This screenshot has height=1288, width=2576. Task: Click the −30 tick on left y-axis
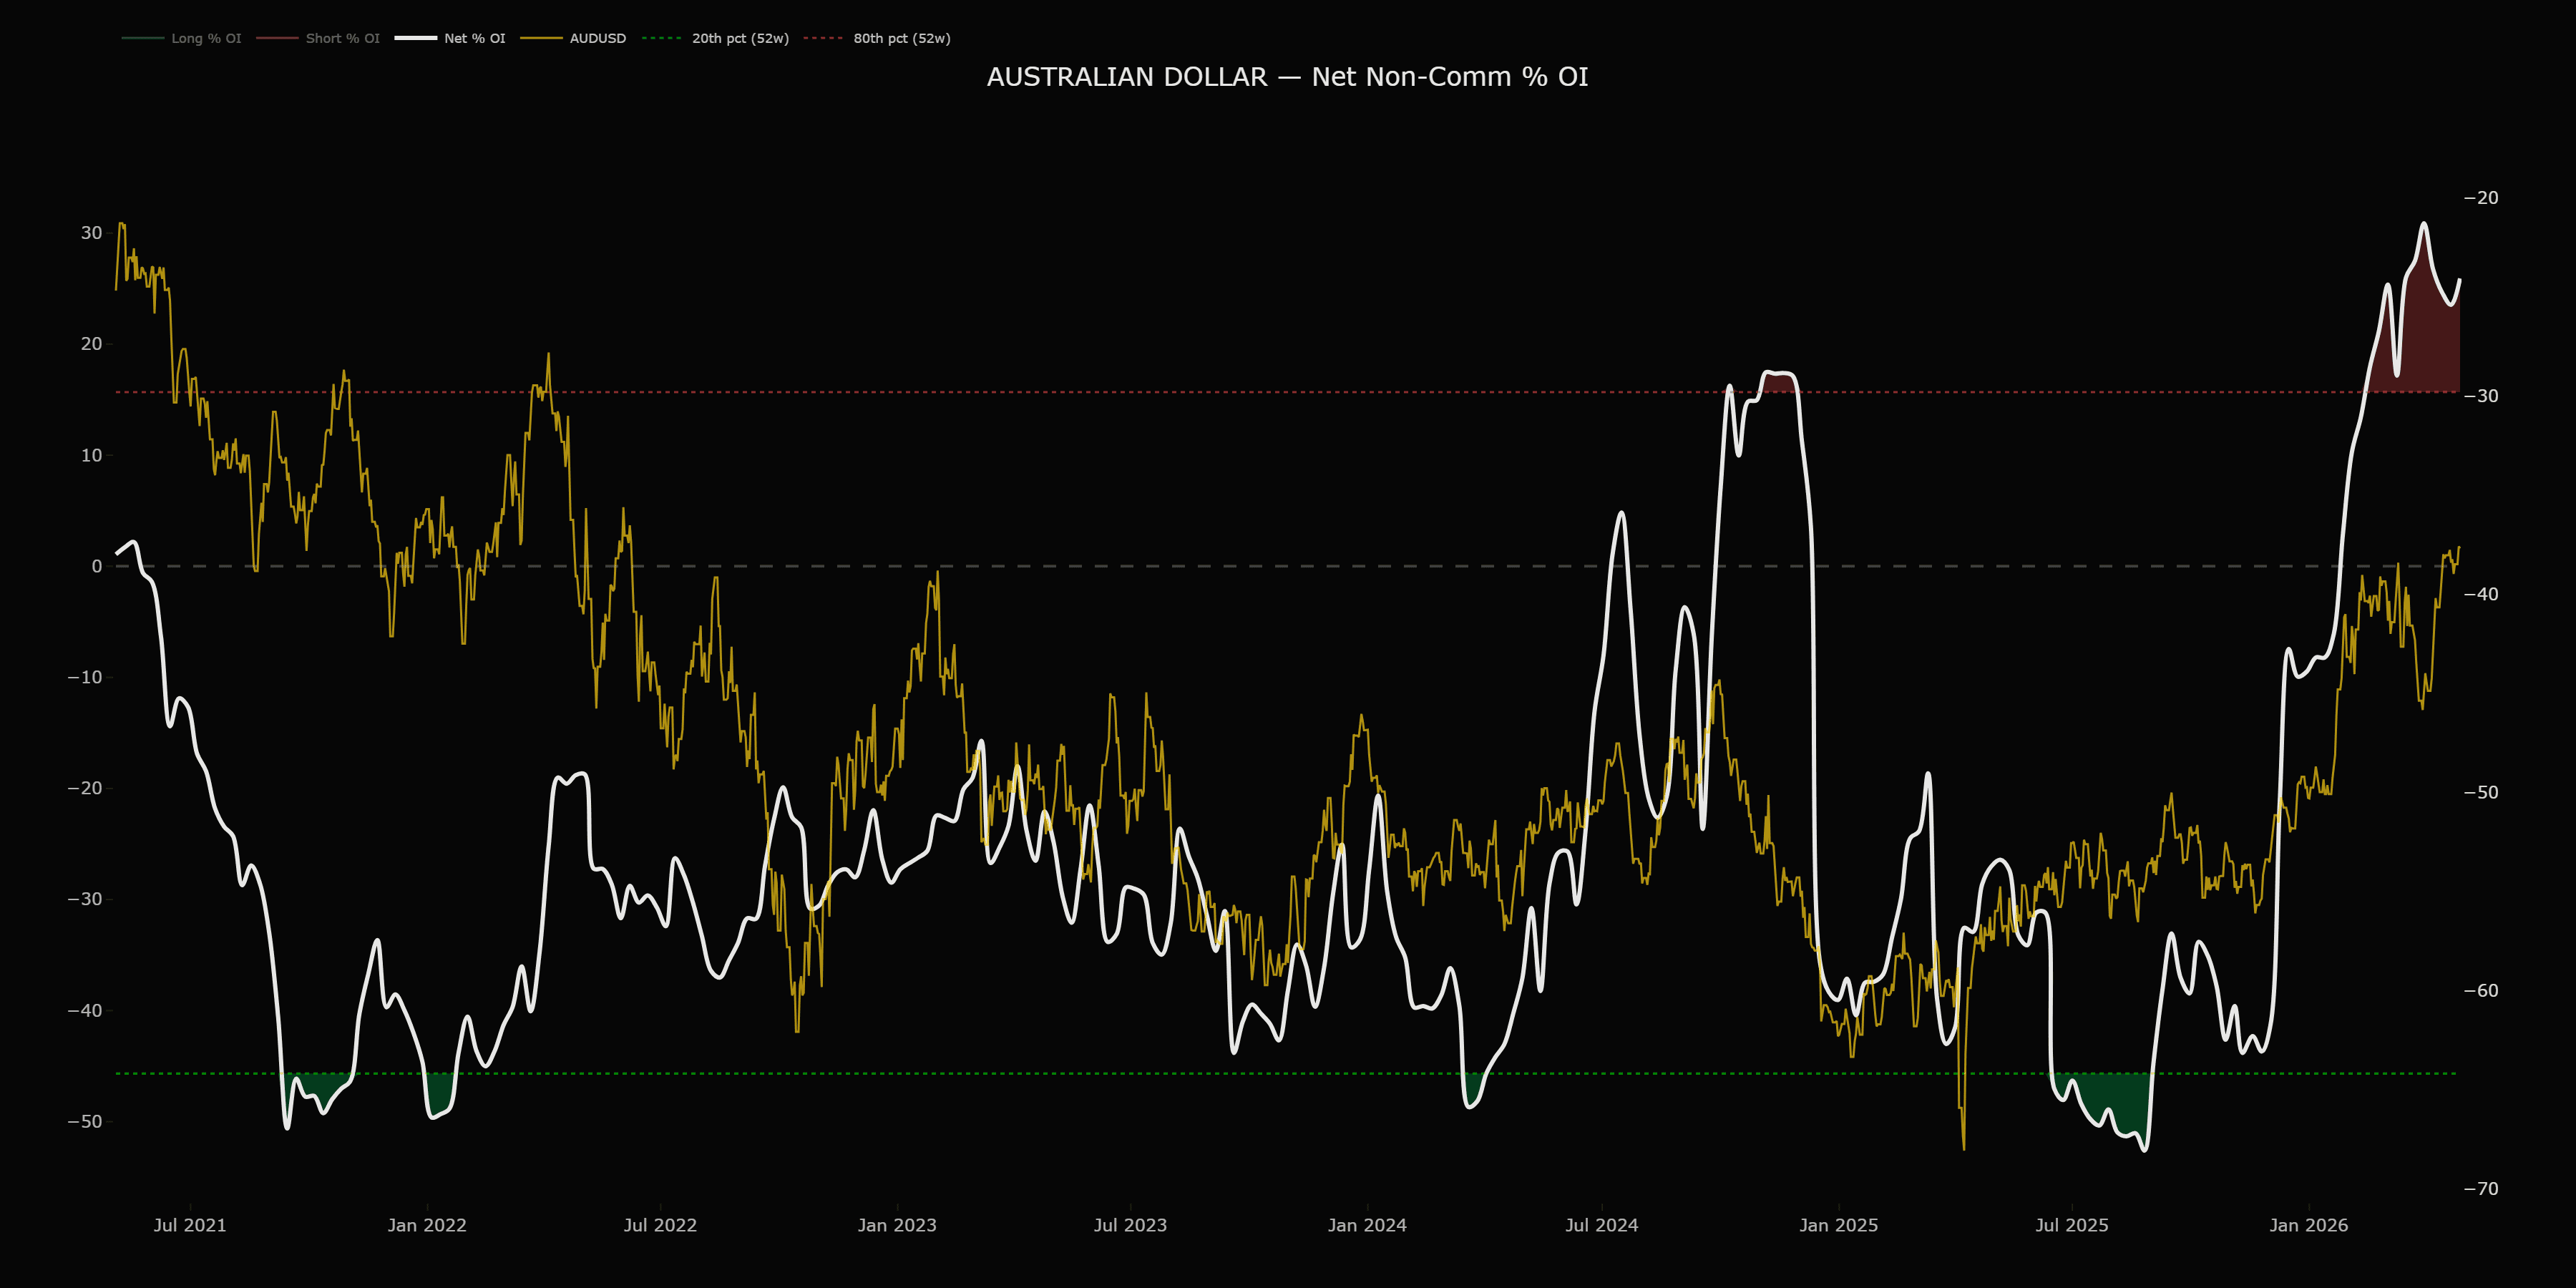click(x=85, y=899)
